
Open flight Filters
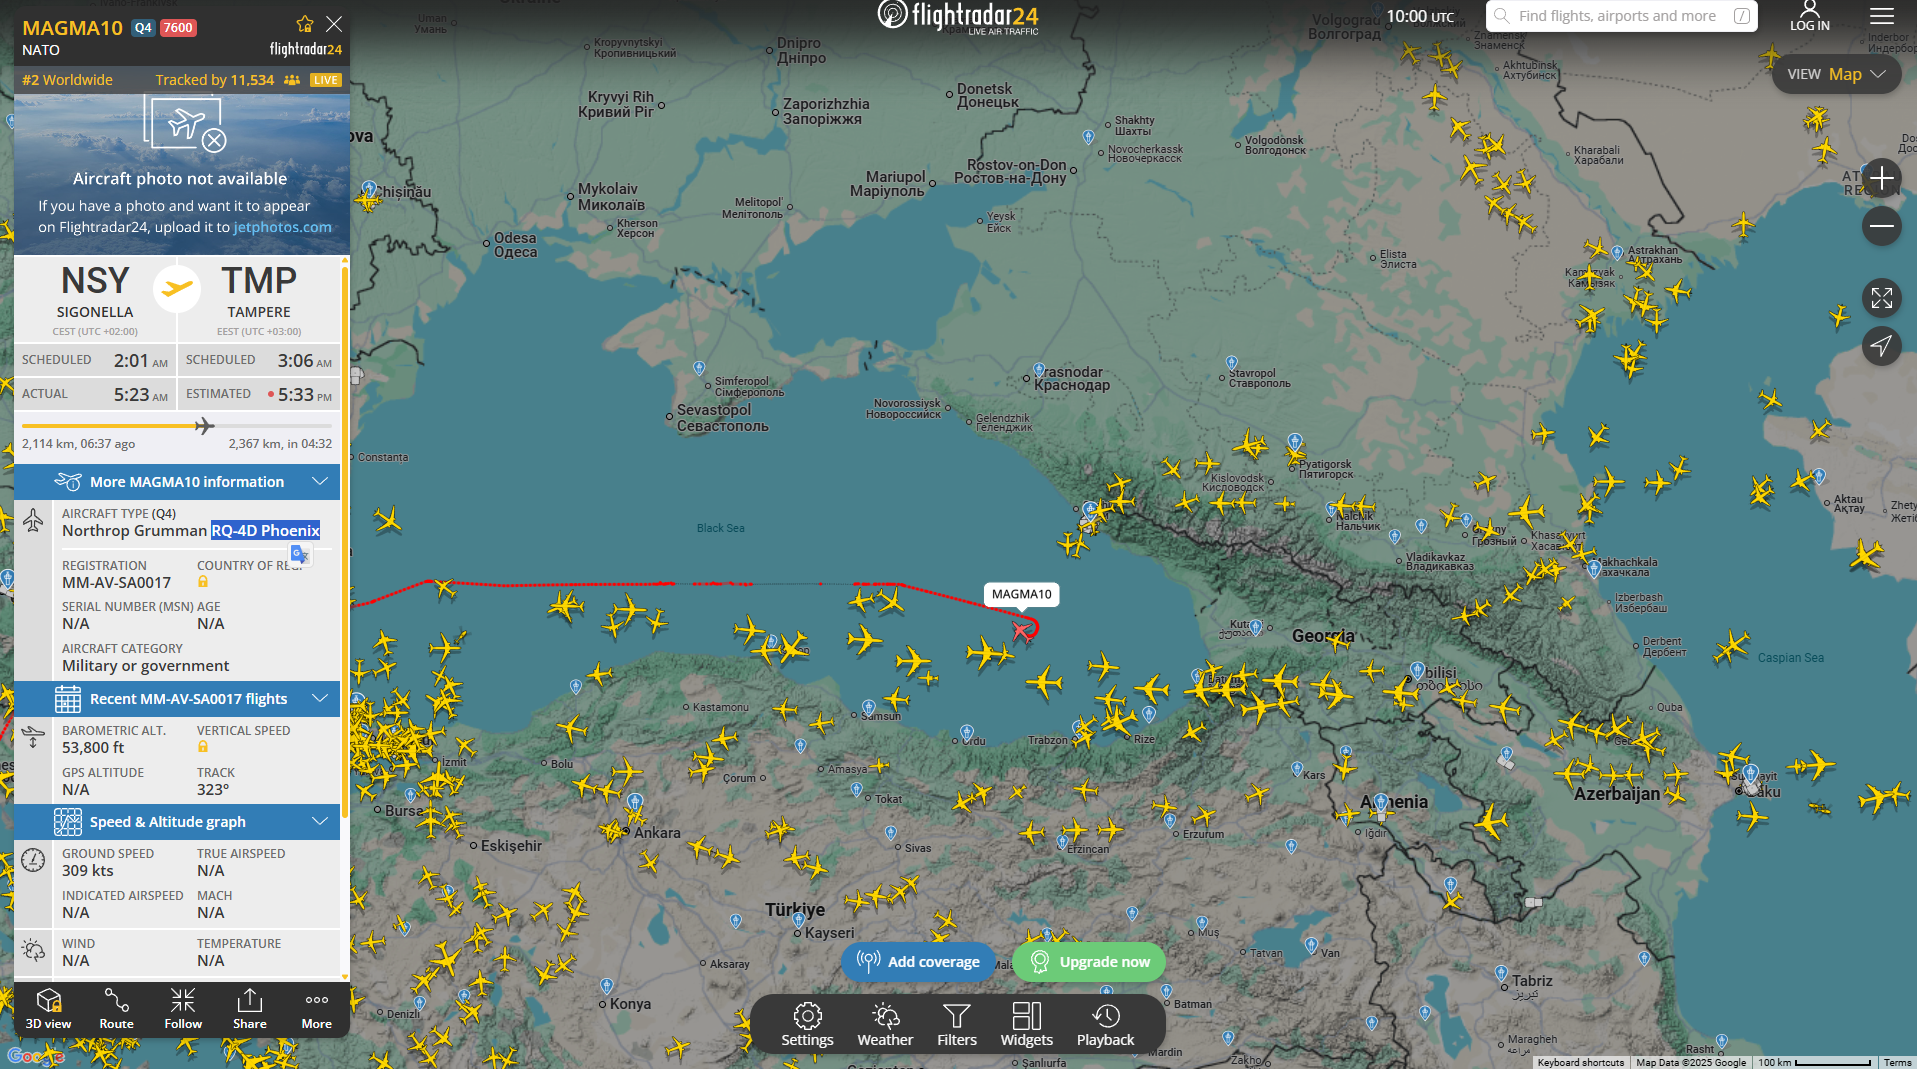957,1025
